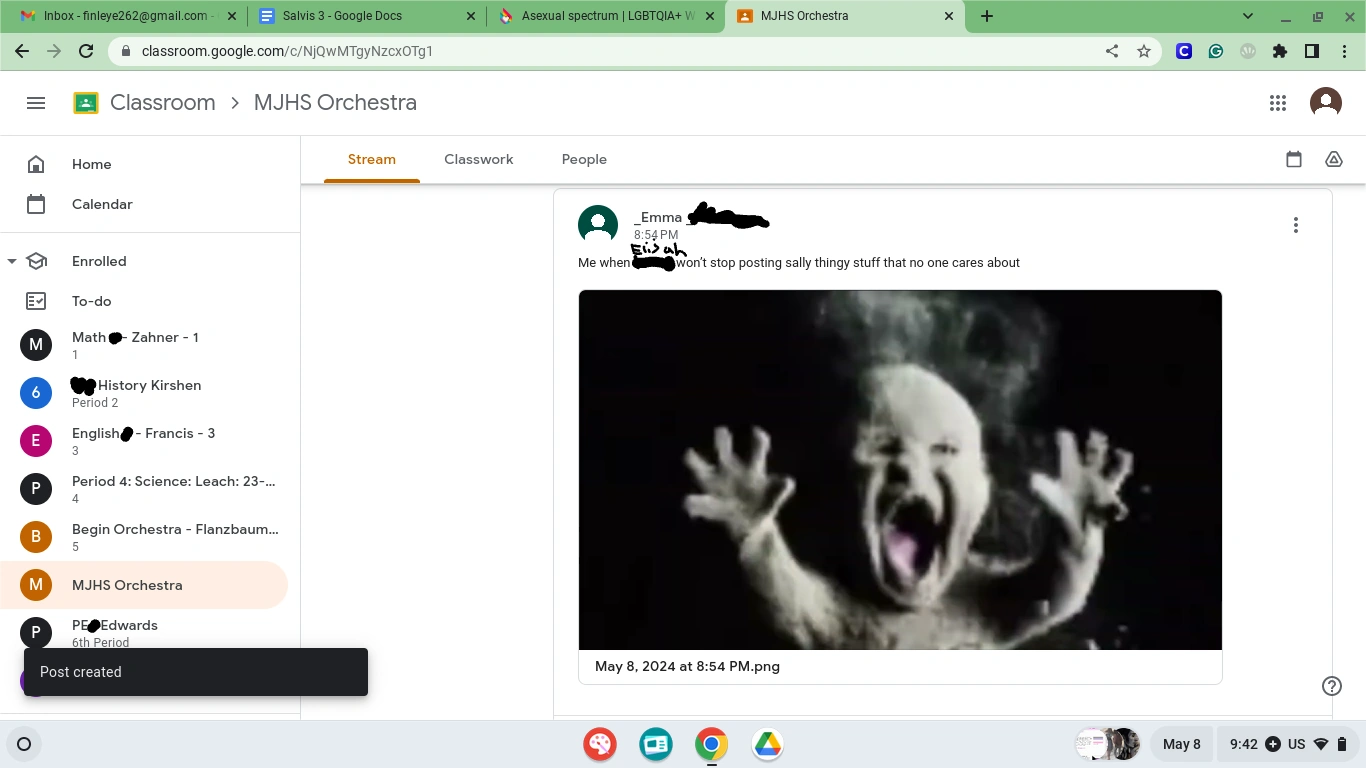The image size is (1366, 768).
Task: Collapse the Enrolled section
Action: coord(12,261)
